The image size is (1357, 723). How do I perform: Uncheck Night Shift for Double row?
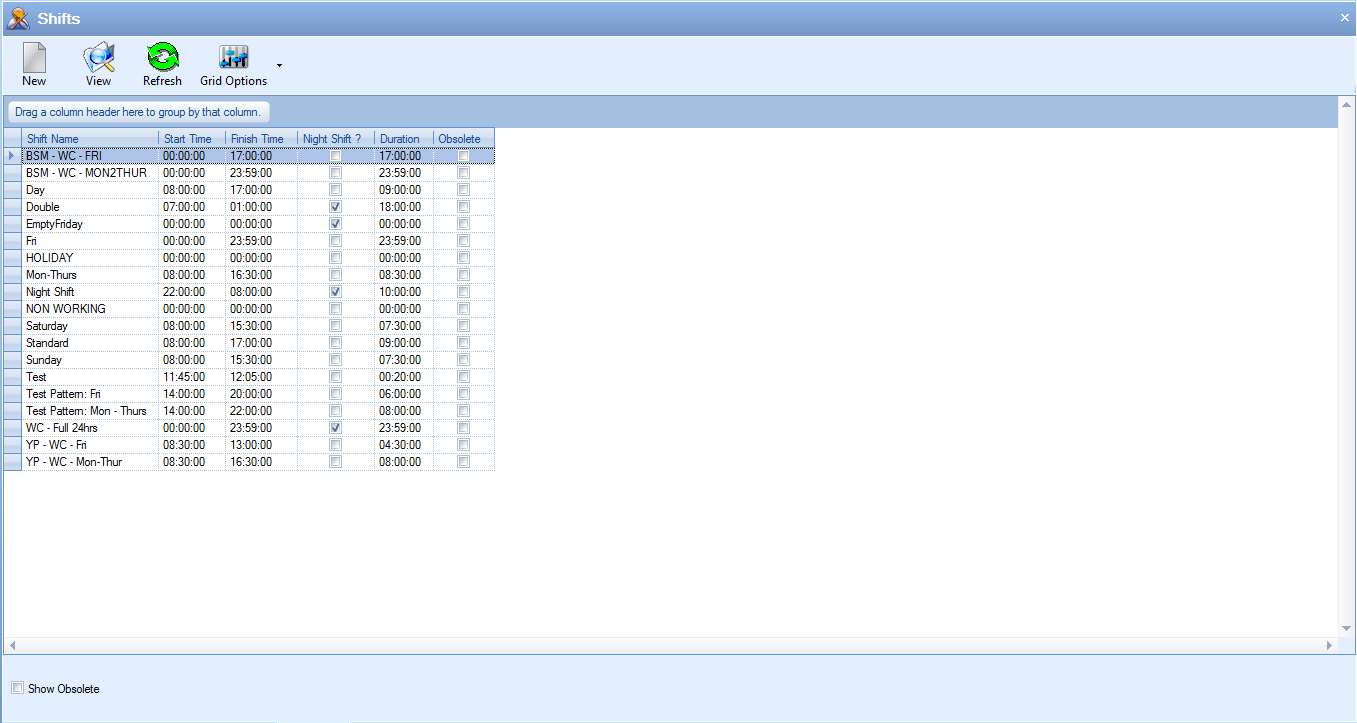[336, 207]
